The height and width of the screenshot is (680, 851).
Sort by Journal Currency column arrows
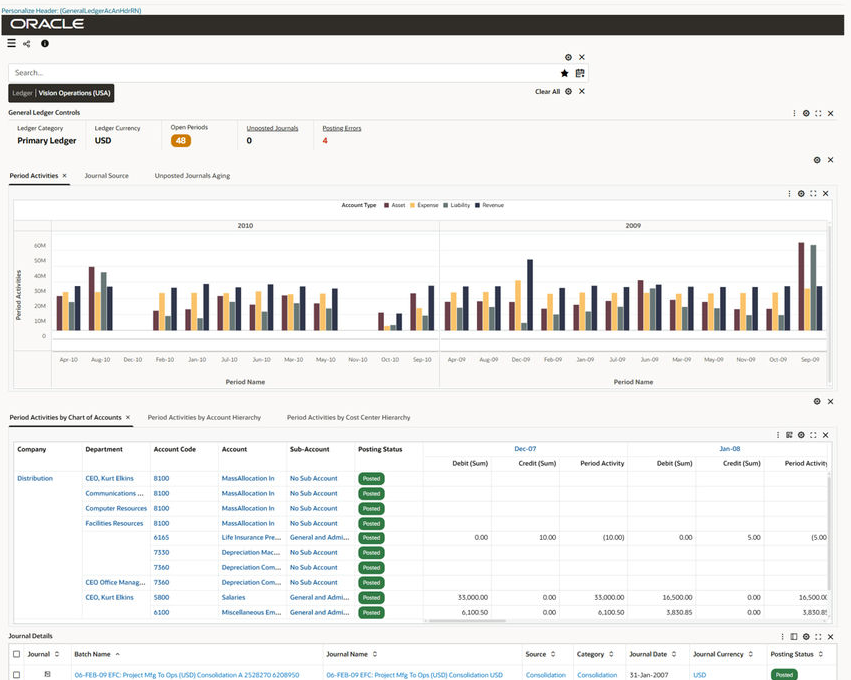pyautogui.click(x=751, y=654)
